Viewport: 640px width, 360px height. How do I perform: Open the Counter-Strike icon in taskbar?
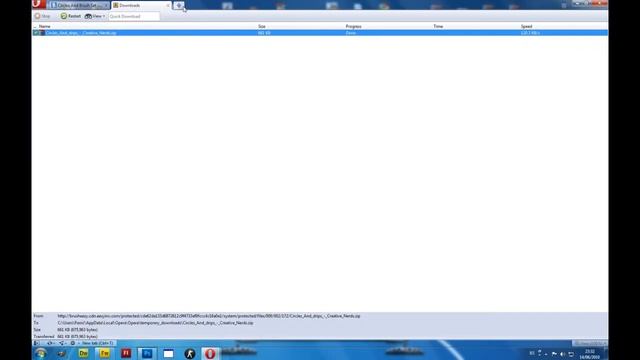(x=189, y=353)
